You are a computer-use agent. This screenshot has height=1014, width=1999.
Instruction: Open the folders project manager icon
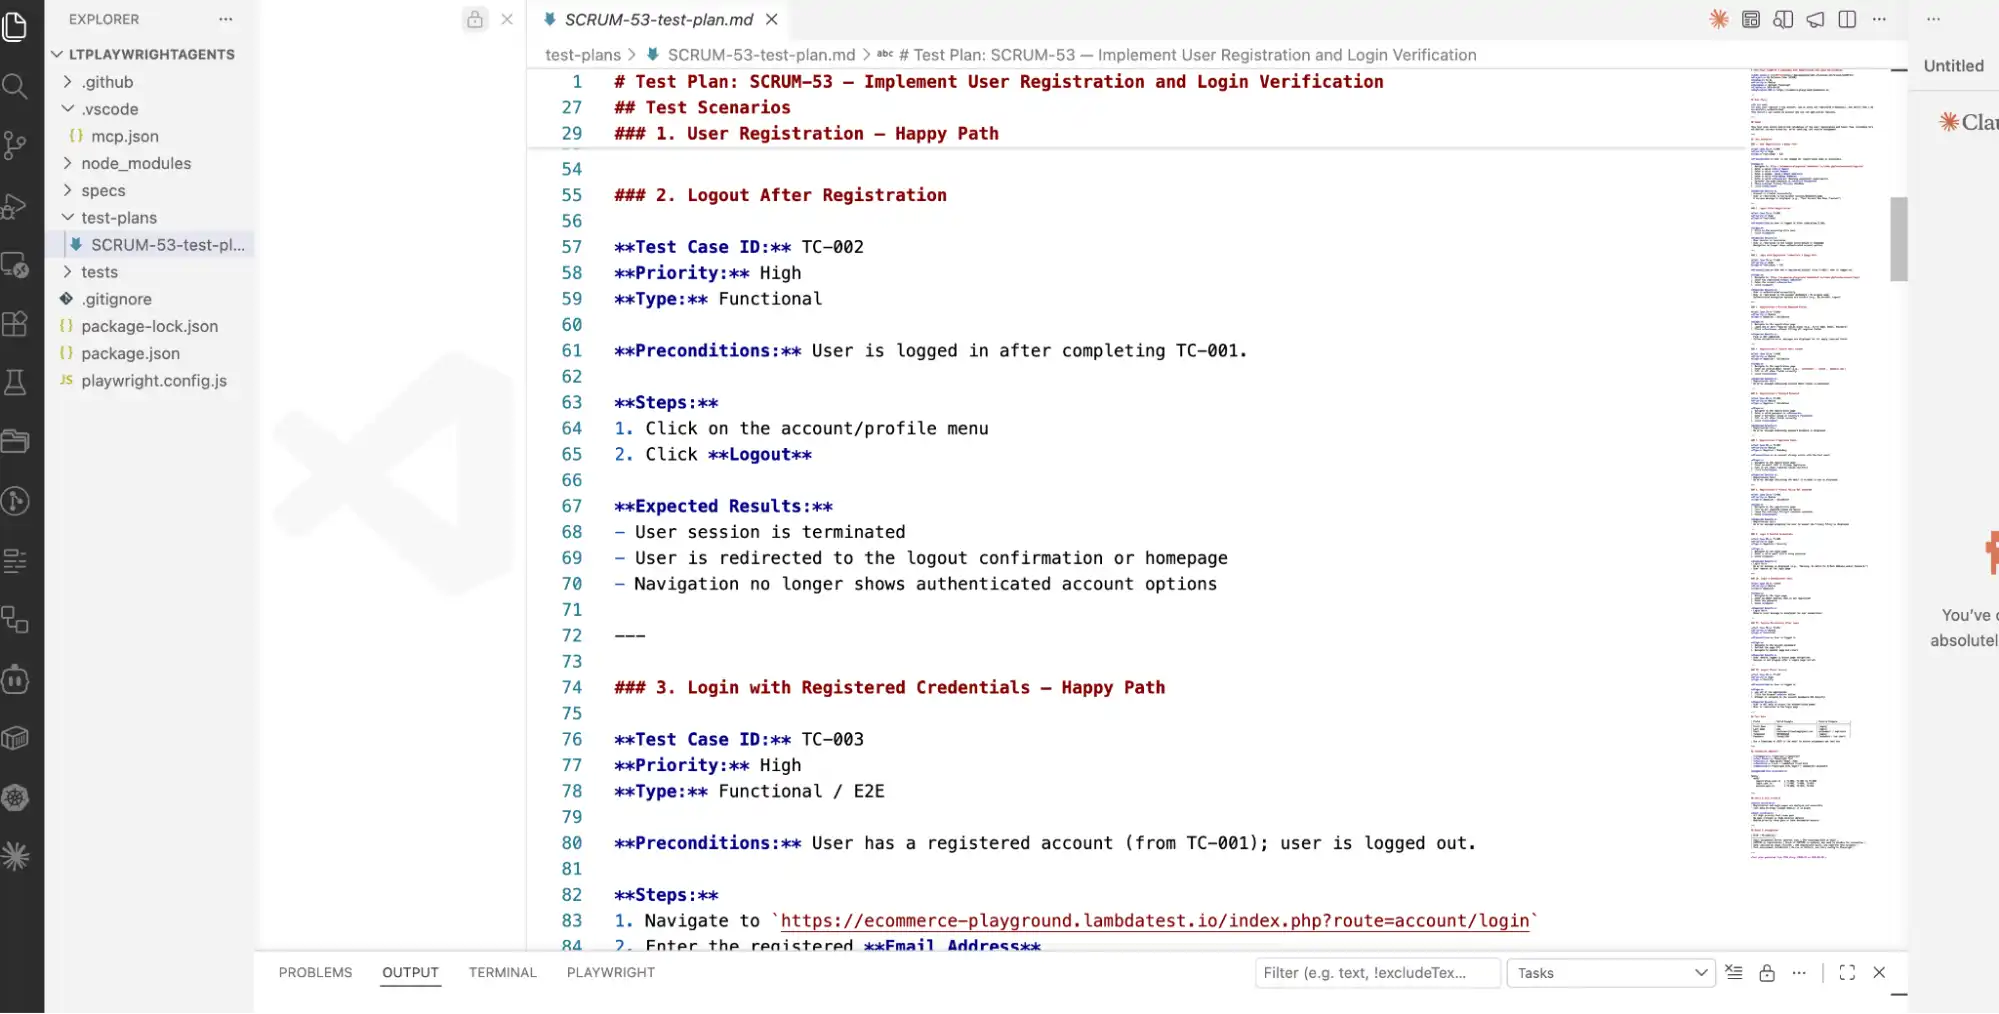click(x=15, y=442)
